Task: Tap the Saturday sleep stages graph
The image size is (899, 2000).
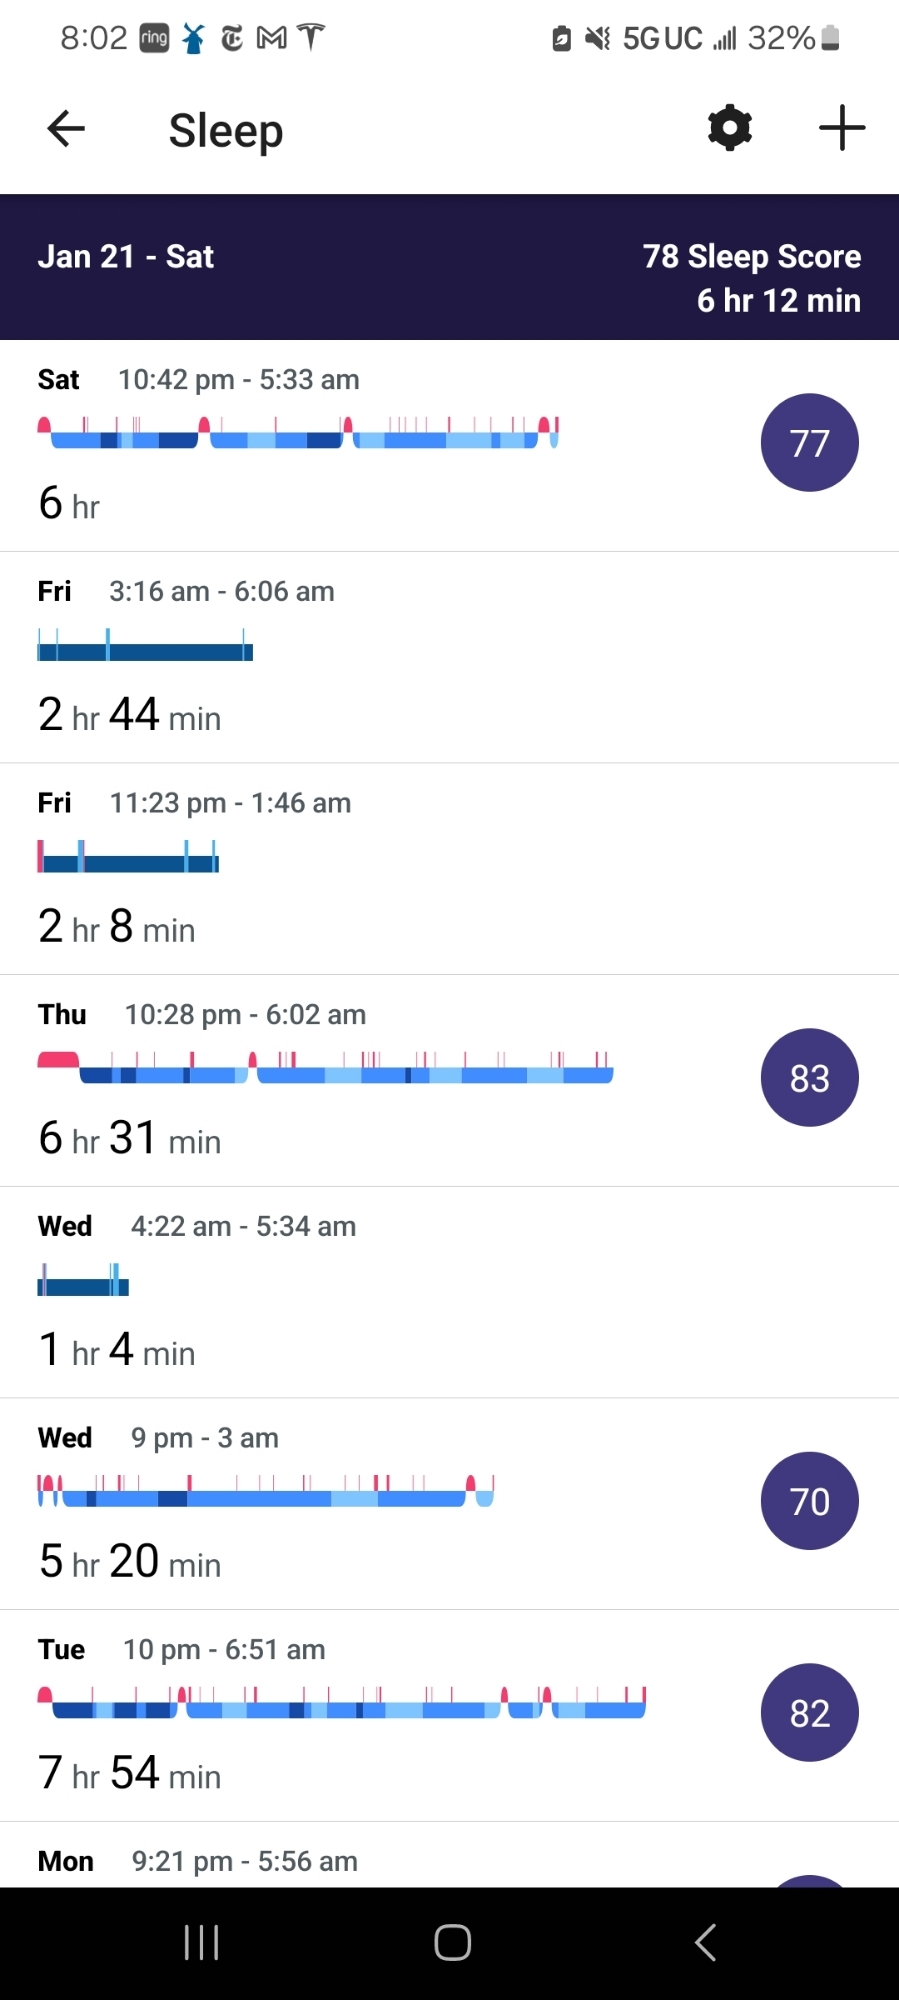Action: 298,434
